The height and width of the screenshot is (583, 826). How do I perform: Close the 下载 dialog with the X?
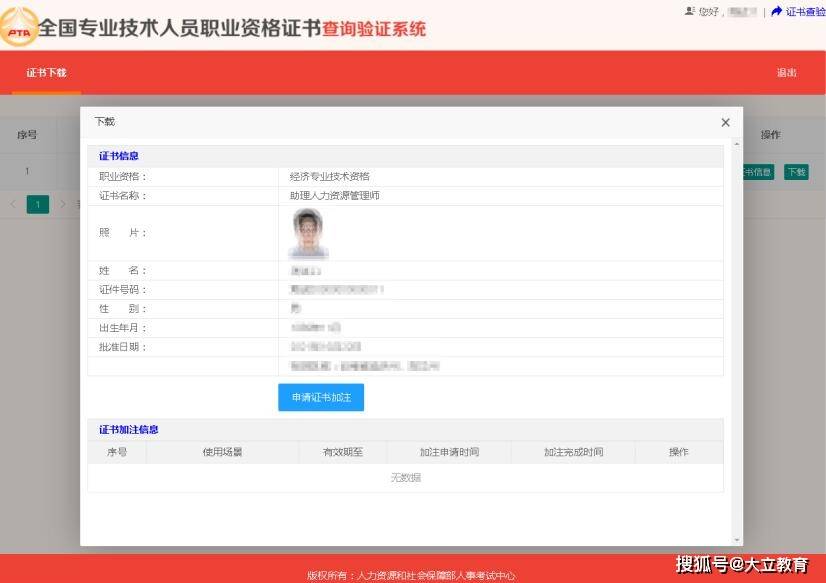tap(725, 122)
